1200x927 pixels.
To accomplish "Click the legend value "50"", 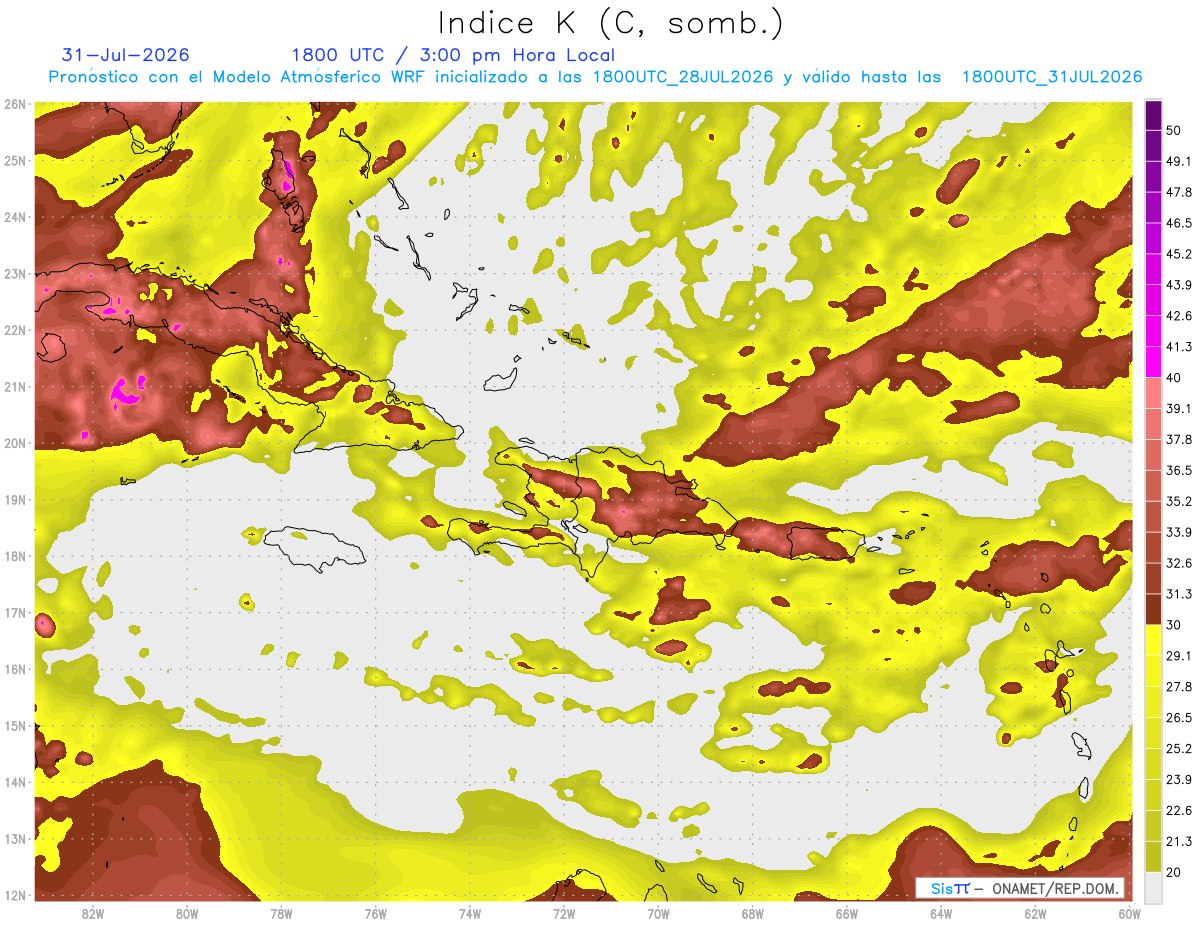I will click(x=1174, y=131).
